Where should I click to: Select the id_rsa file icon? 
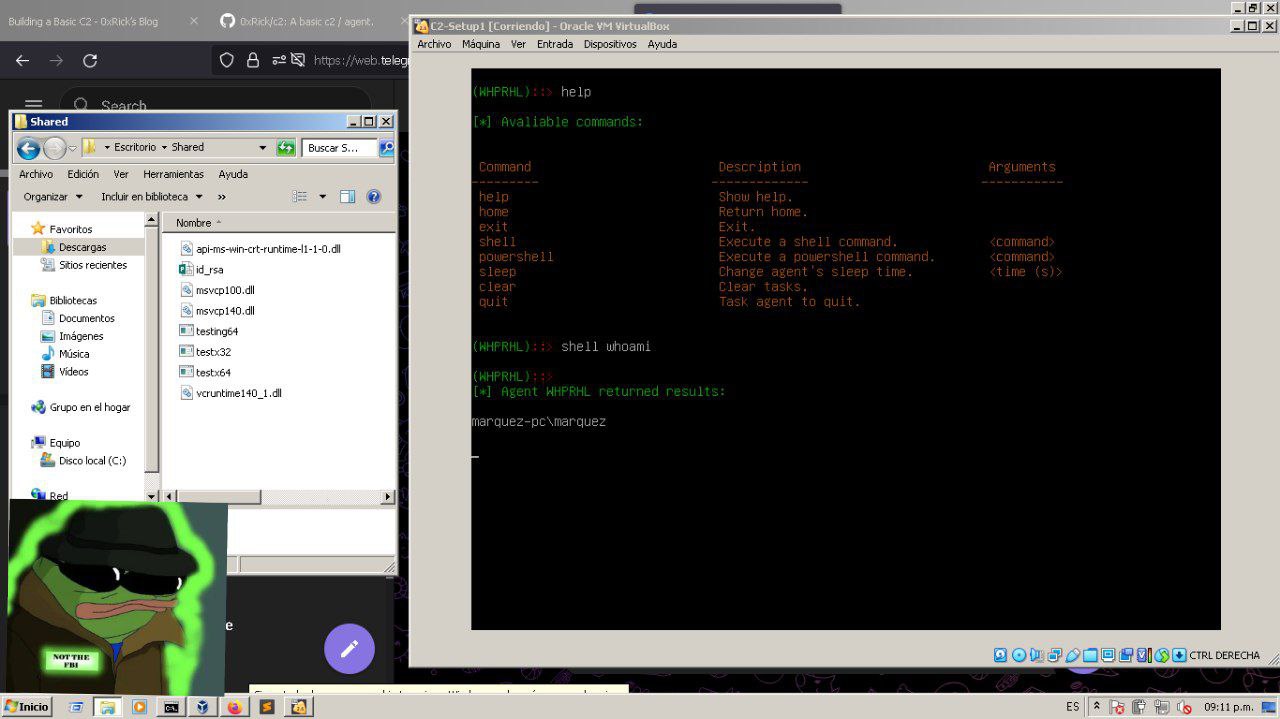(185, 269)
